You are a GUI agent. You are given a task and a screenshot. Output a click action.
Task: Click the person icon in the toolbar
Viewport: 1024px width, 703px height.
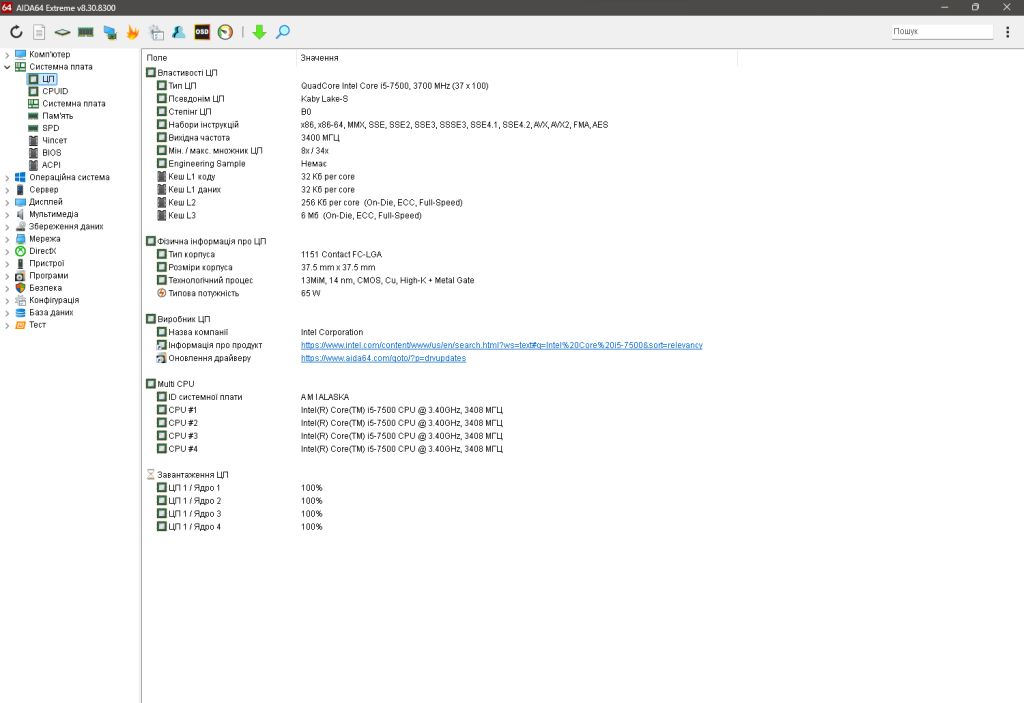[178, 32]
